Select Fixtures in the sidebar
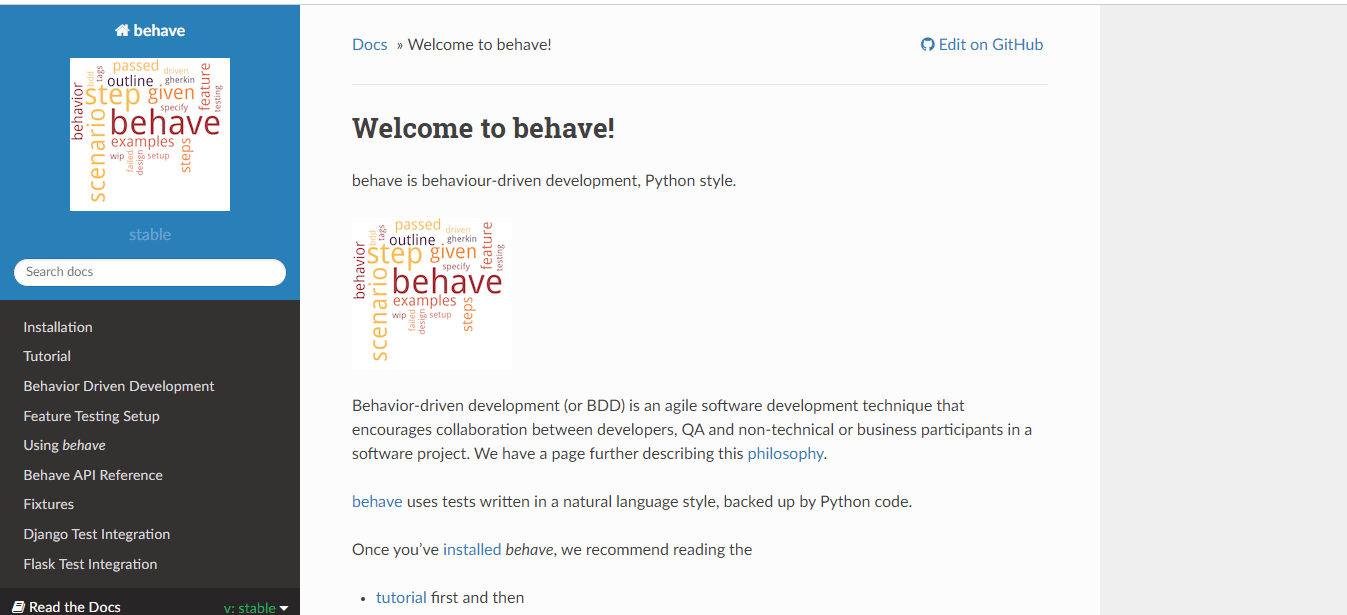 pos(48,504)
